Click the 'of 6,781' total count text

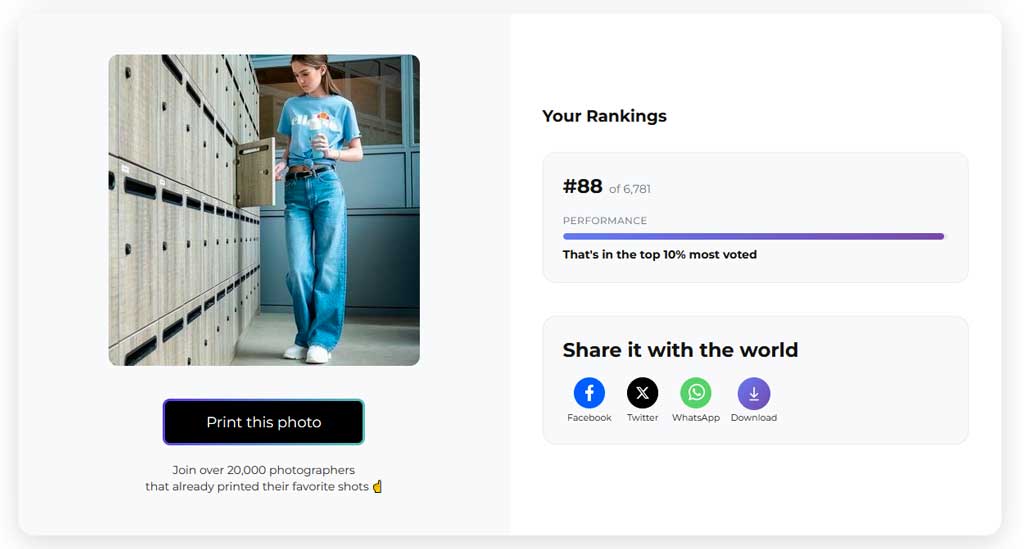click(x=630, y=189)
